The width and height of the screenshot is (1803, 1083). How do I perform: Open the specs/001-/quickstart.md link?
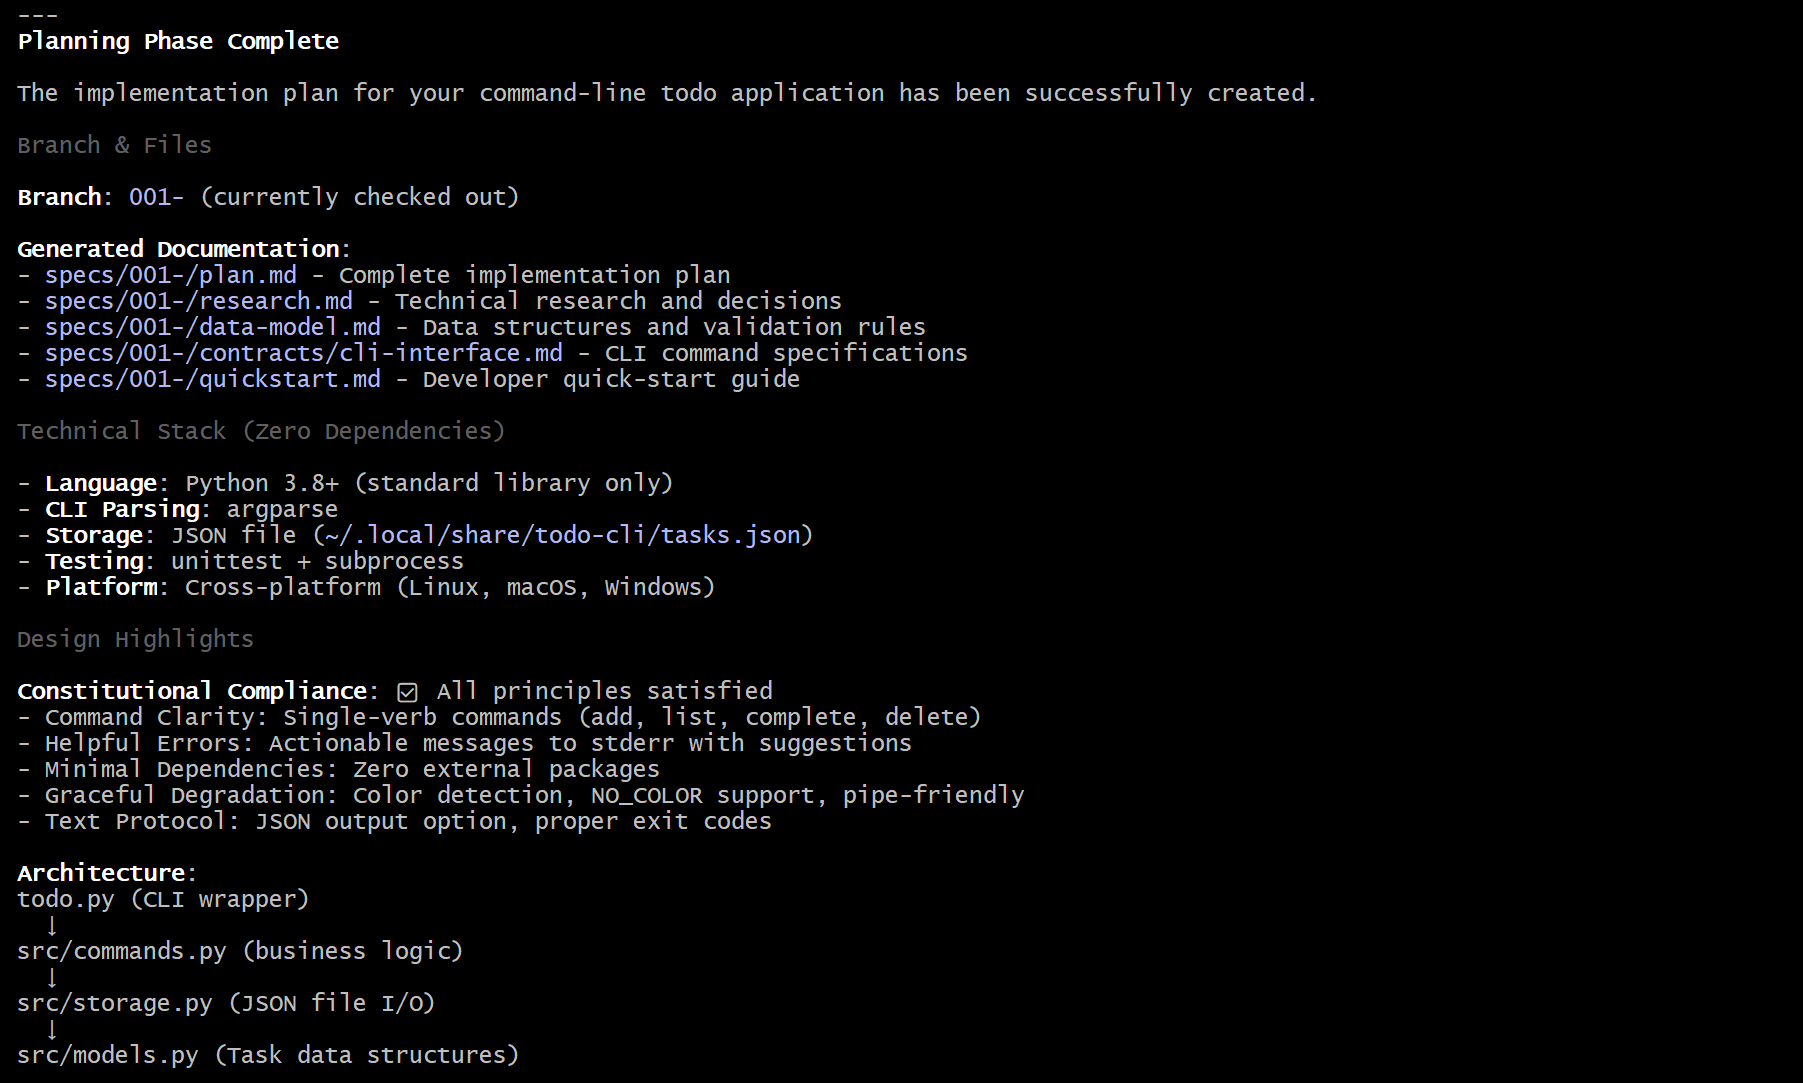(x=212, y=379)
